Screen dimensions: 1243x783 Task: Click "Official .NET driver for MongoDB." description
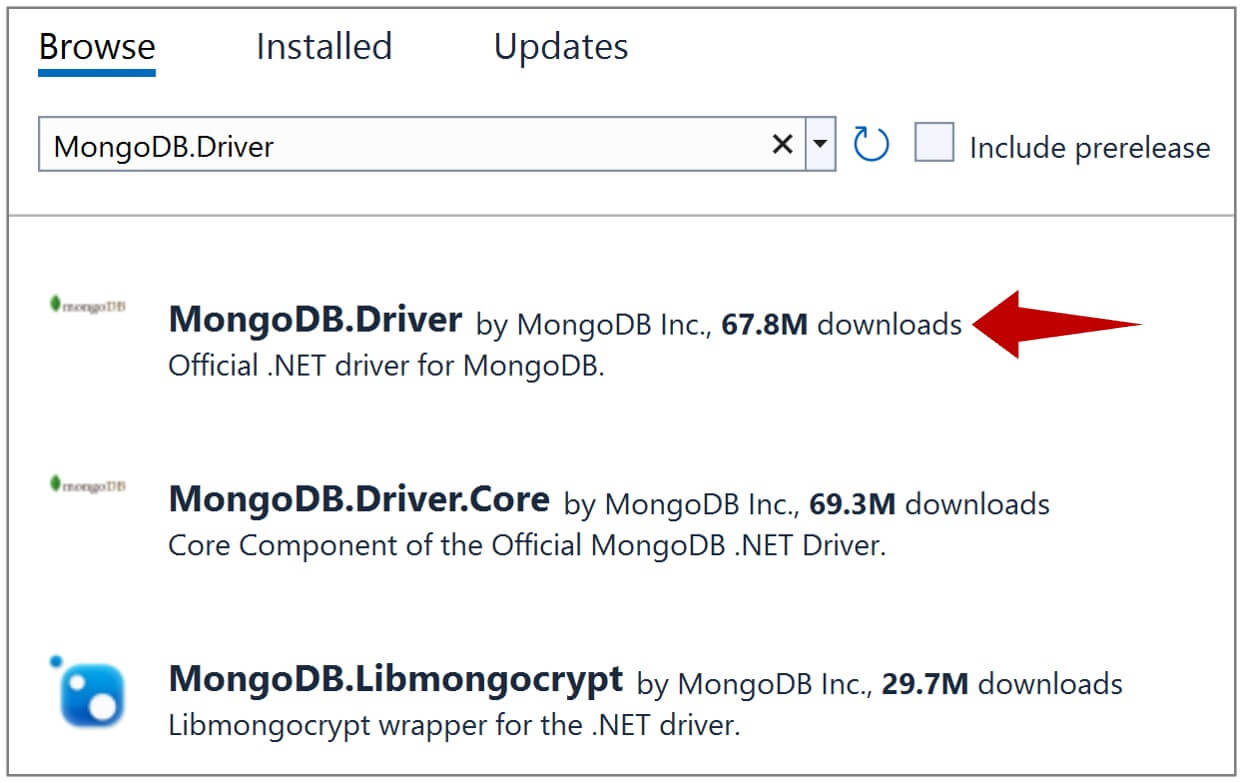coord(387,366)
